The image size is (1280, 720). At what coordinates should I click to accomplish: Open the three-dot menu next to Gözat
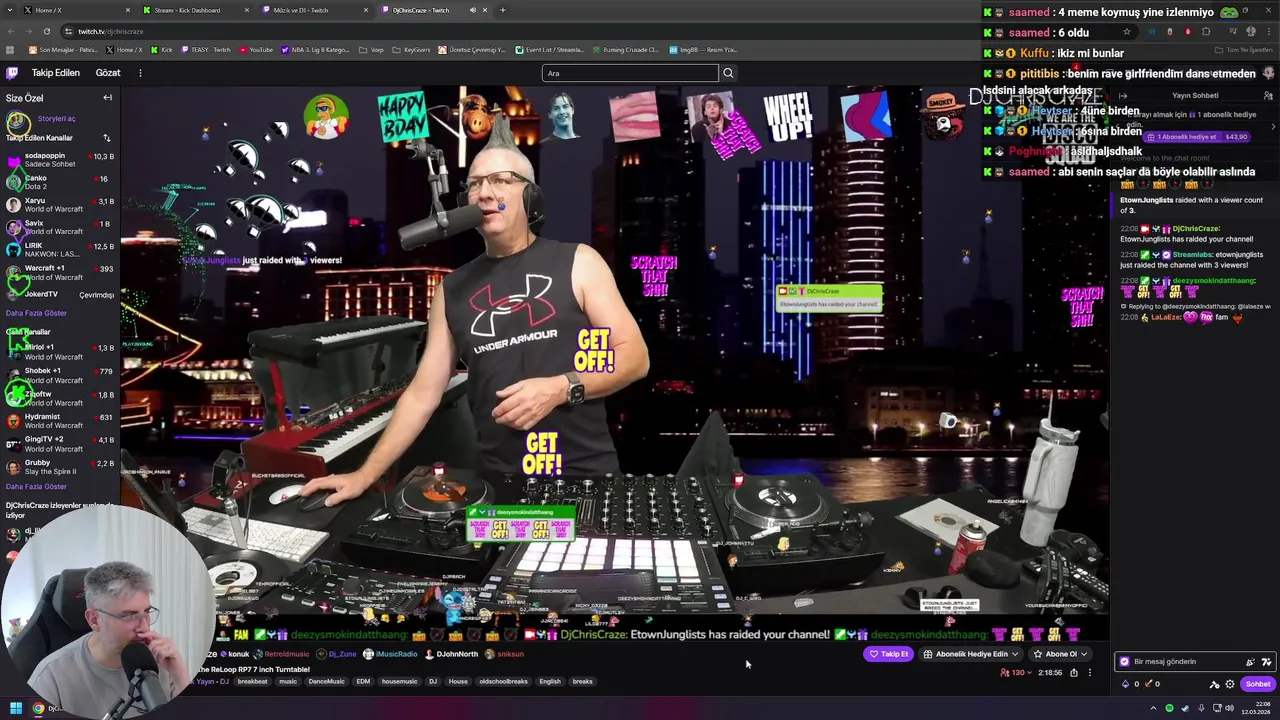140,73
